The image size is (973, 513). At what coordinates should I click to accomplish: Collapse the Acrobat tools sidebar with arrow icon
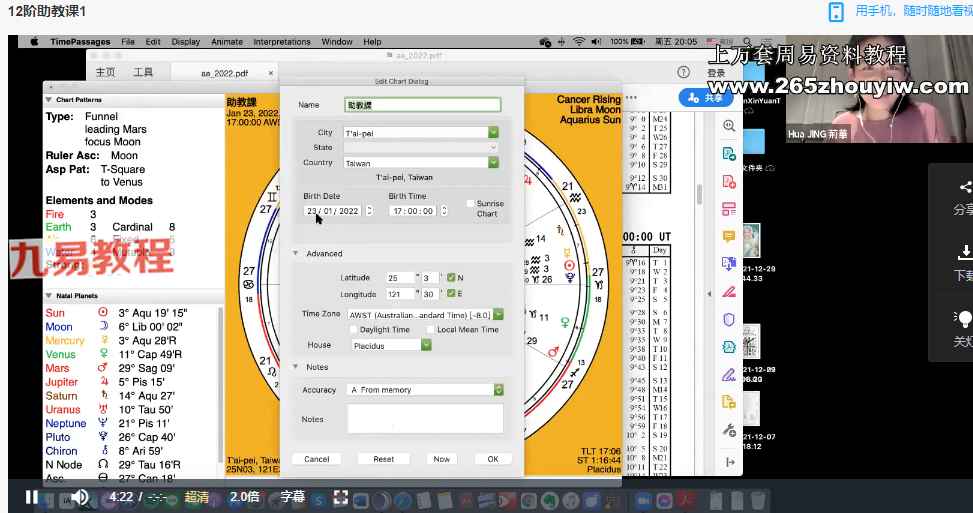coord(730,462)
